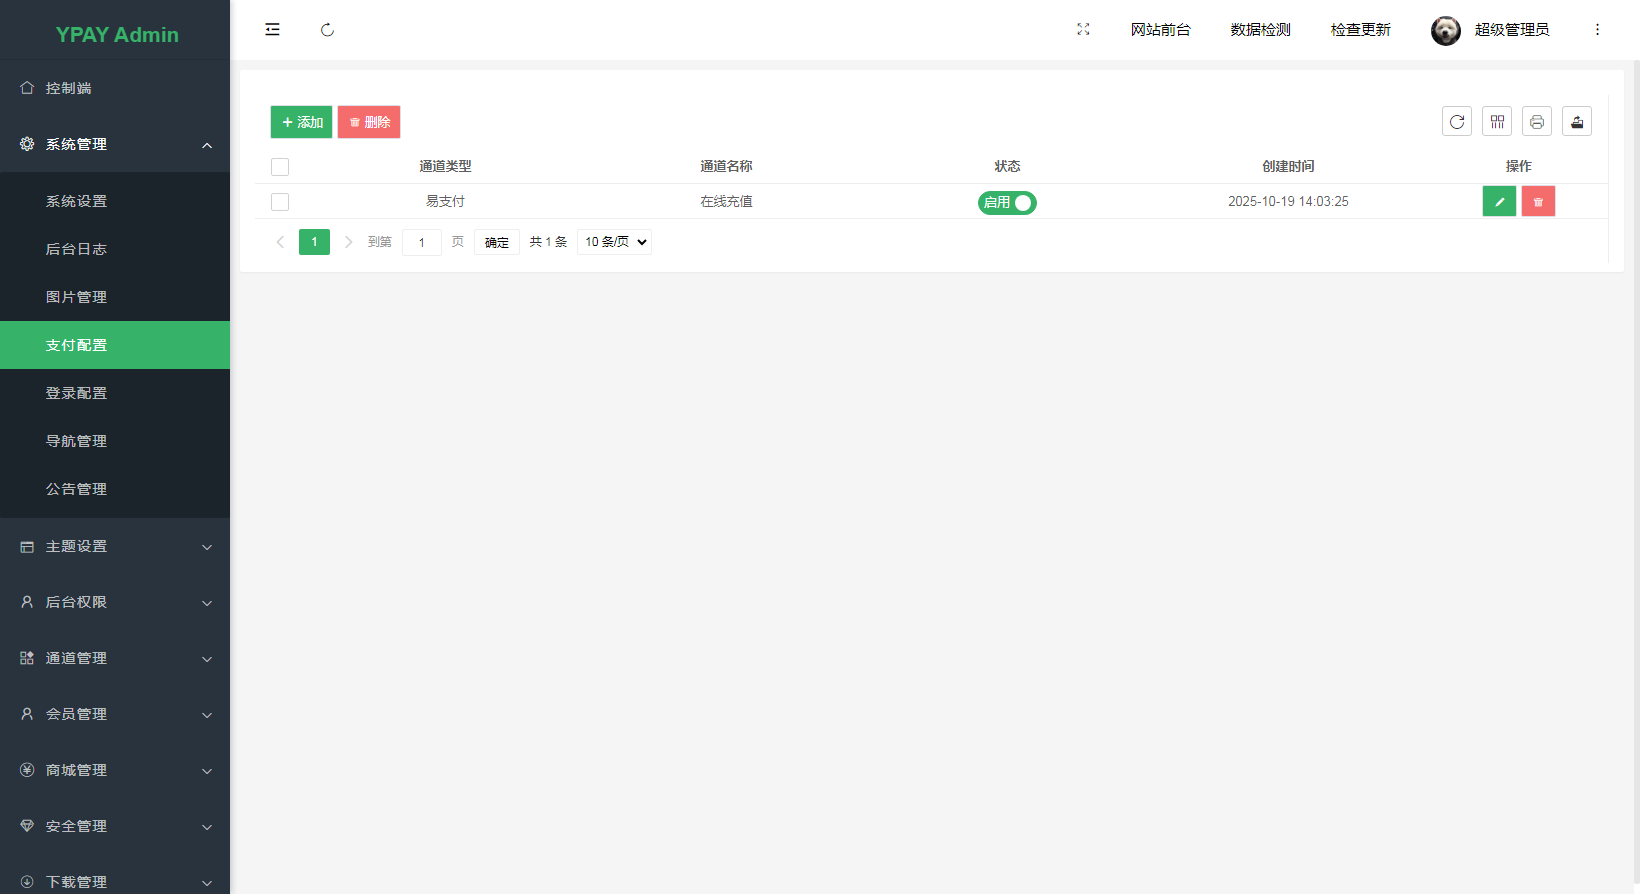Expand the 通道管理 sidebar menu

(115, 659)
